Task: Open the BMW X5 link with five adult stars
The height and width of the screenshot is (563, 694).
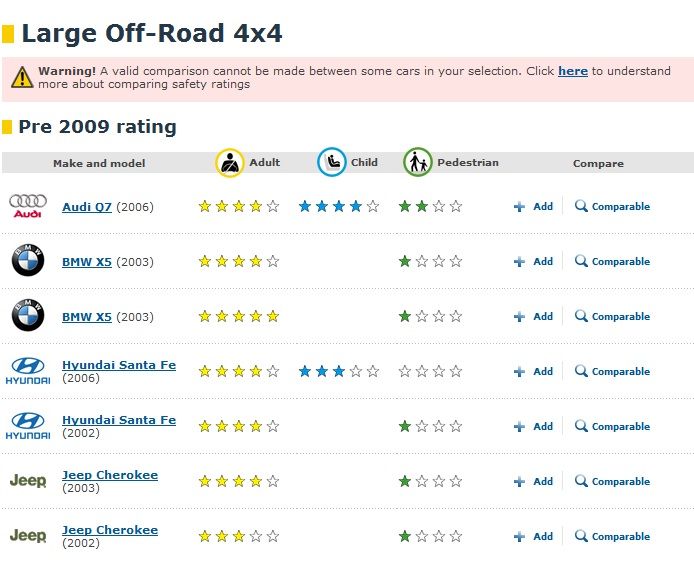Action: click(x=87, y=316)
